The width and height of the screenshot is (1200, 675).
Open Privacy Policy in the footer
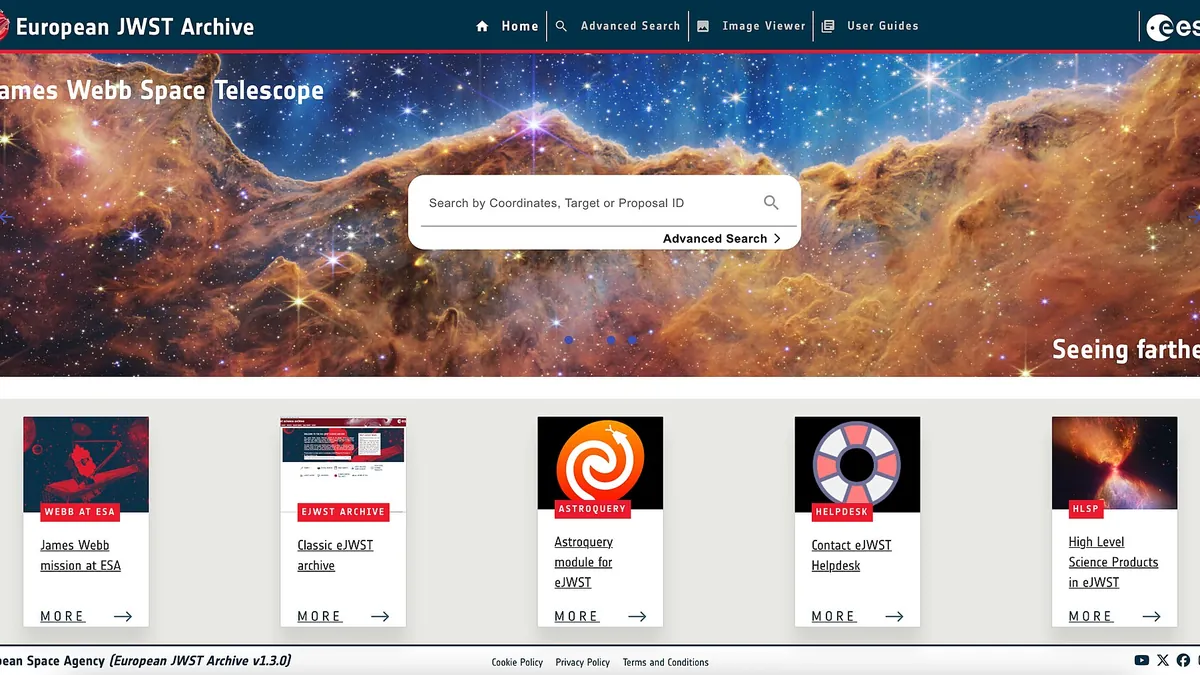(x=583, y=662)
